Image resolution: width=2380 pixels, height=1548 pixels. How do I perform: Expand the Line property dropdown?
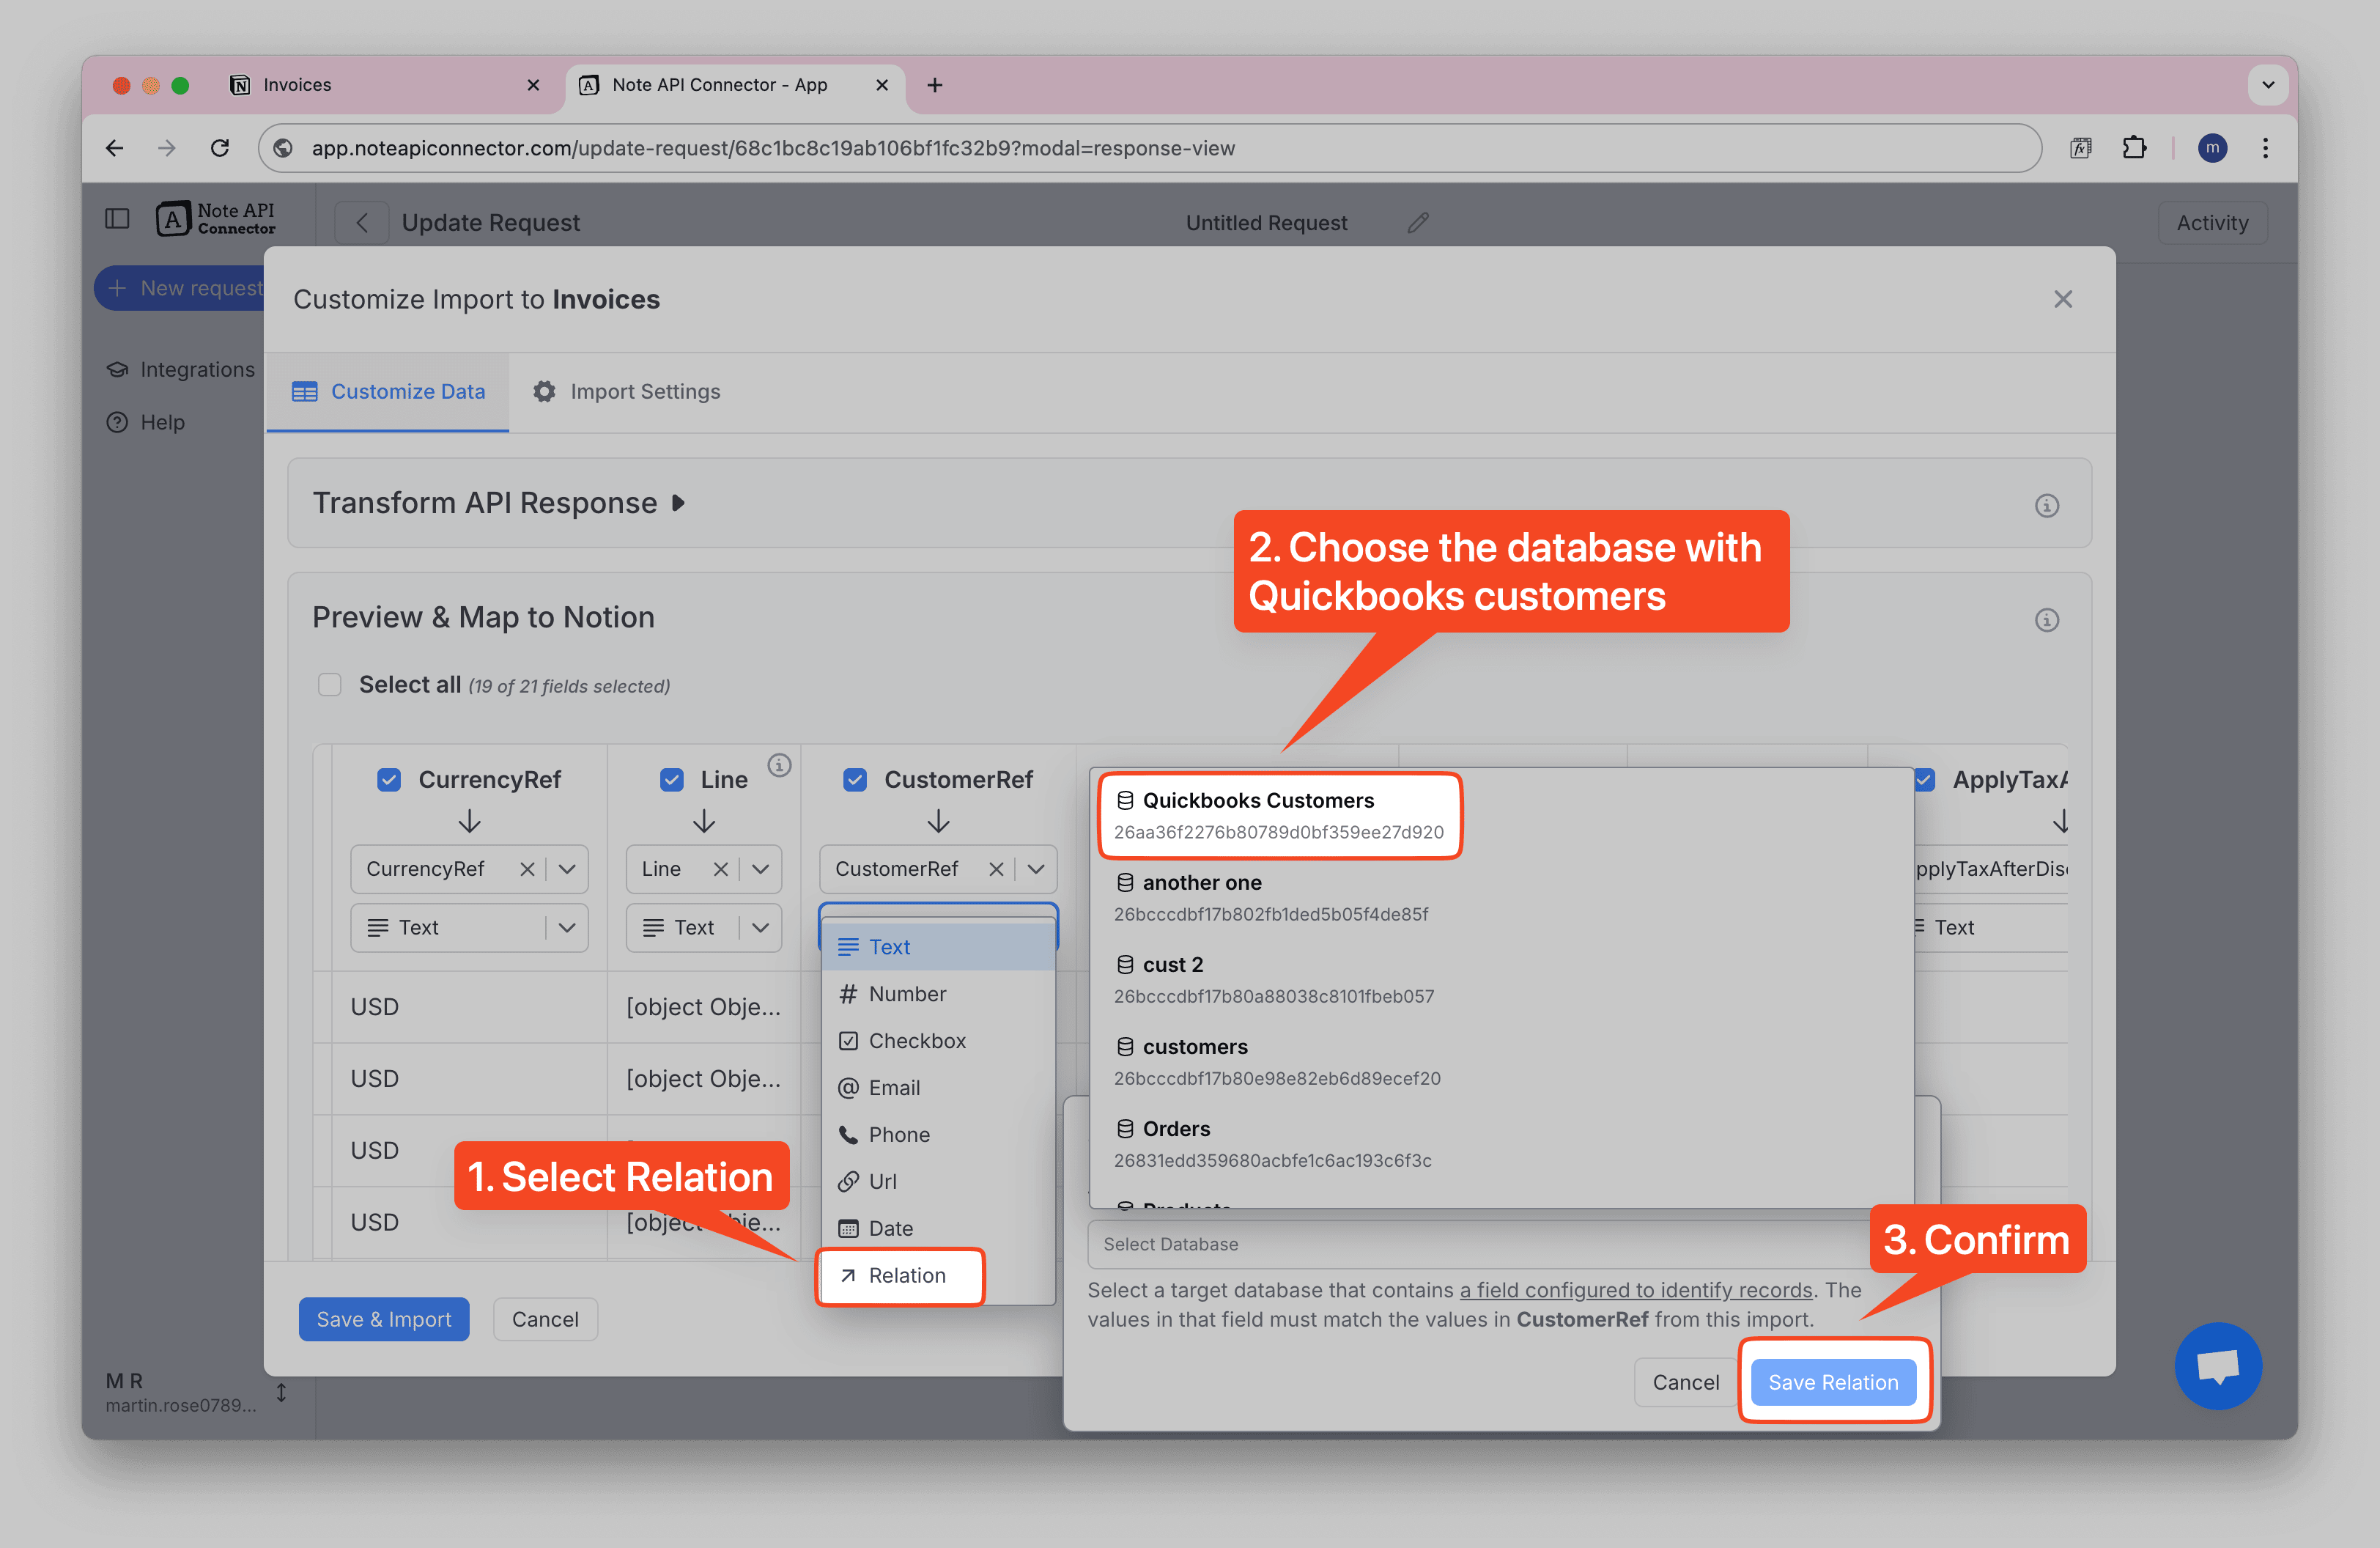pos(760,869)
